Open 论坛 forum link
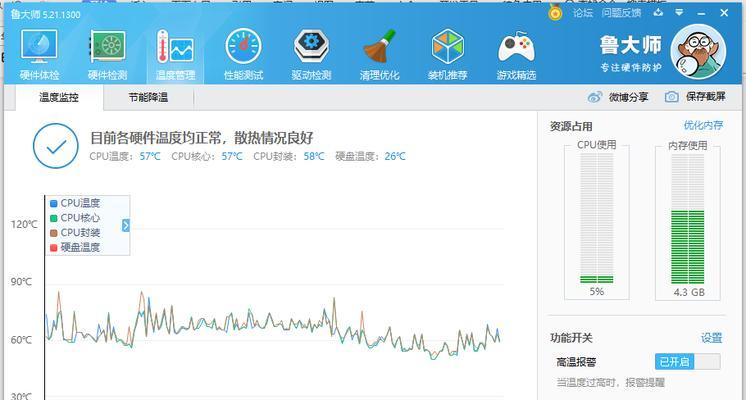The image size is (746, 400). [583, 13]
